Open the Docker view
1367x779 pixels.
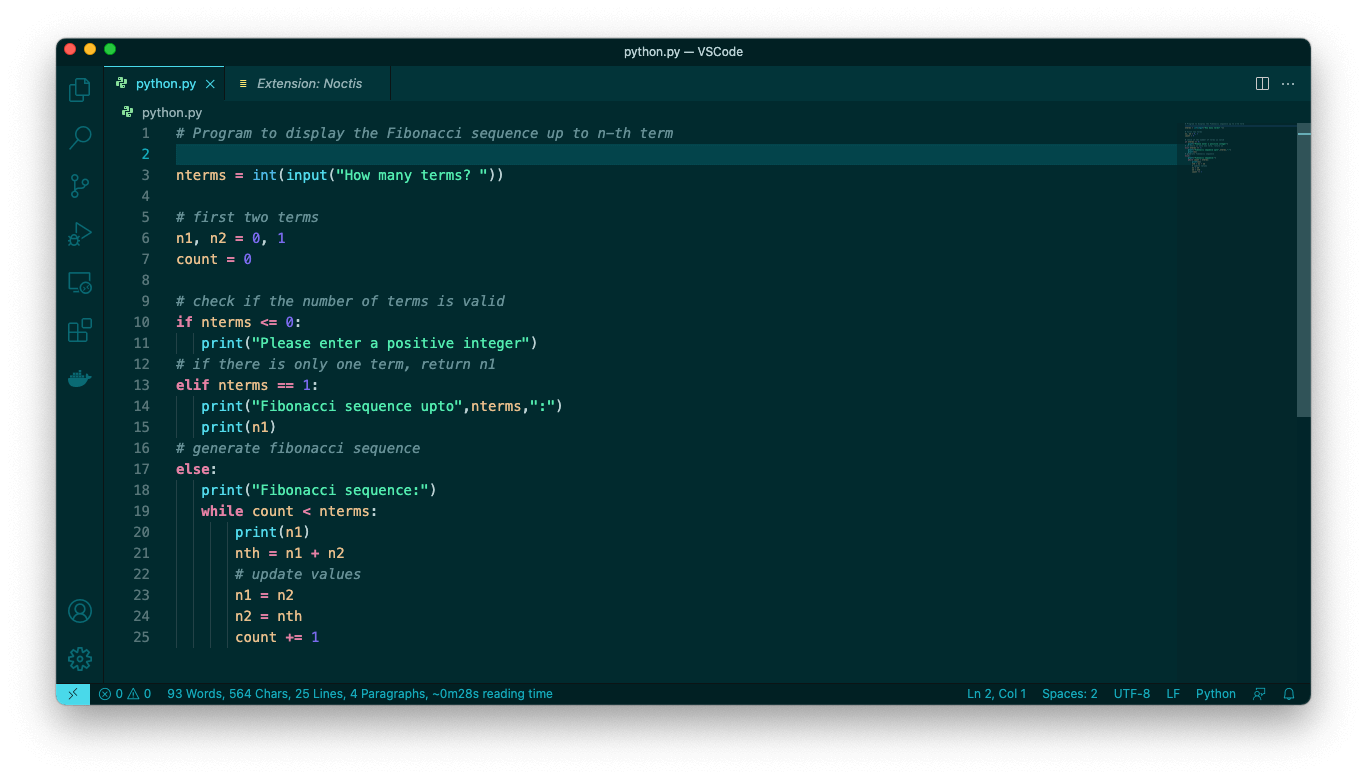[80, 379]
